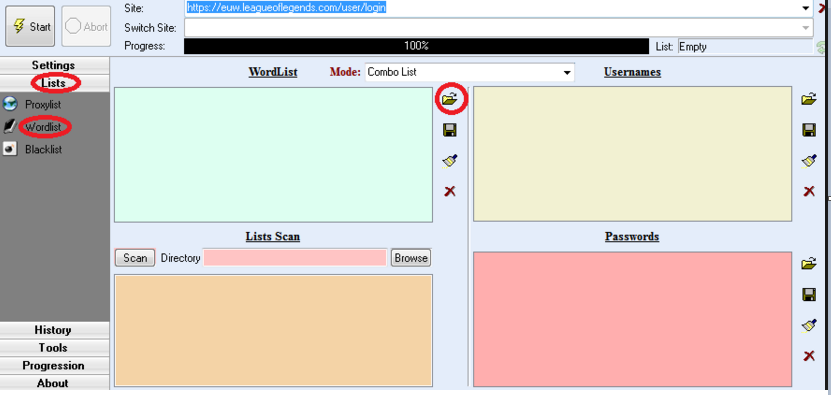The image size is (831, 395).
Task: Click the Scan button
Action: click(135, 258)
